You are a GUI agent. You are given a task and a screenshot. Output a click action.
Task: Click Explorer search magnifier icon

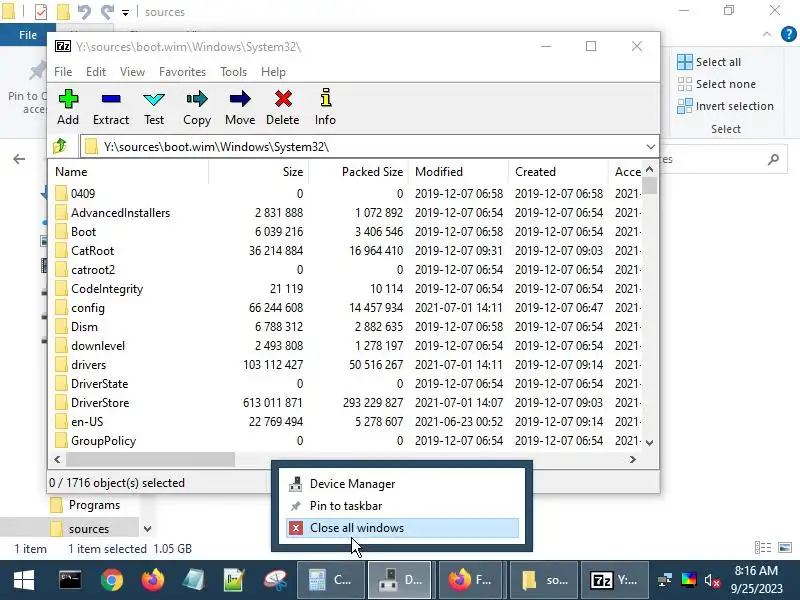tap(773, 160)
